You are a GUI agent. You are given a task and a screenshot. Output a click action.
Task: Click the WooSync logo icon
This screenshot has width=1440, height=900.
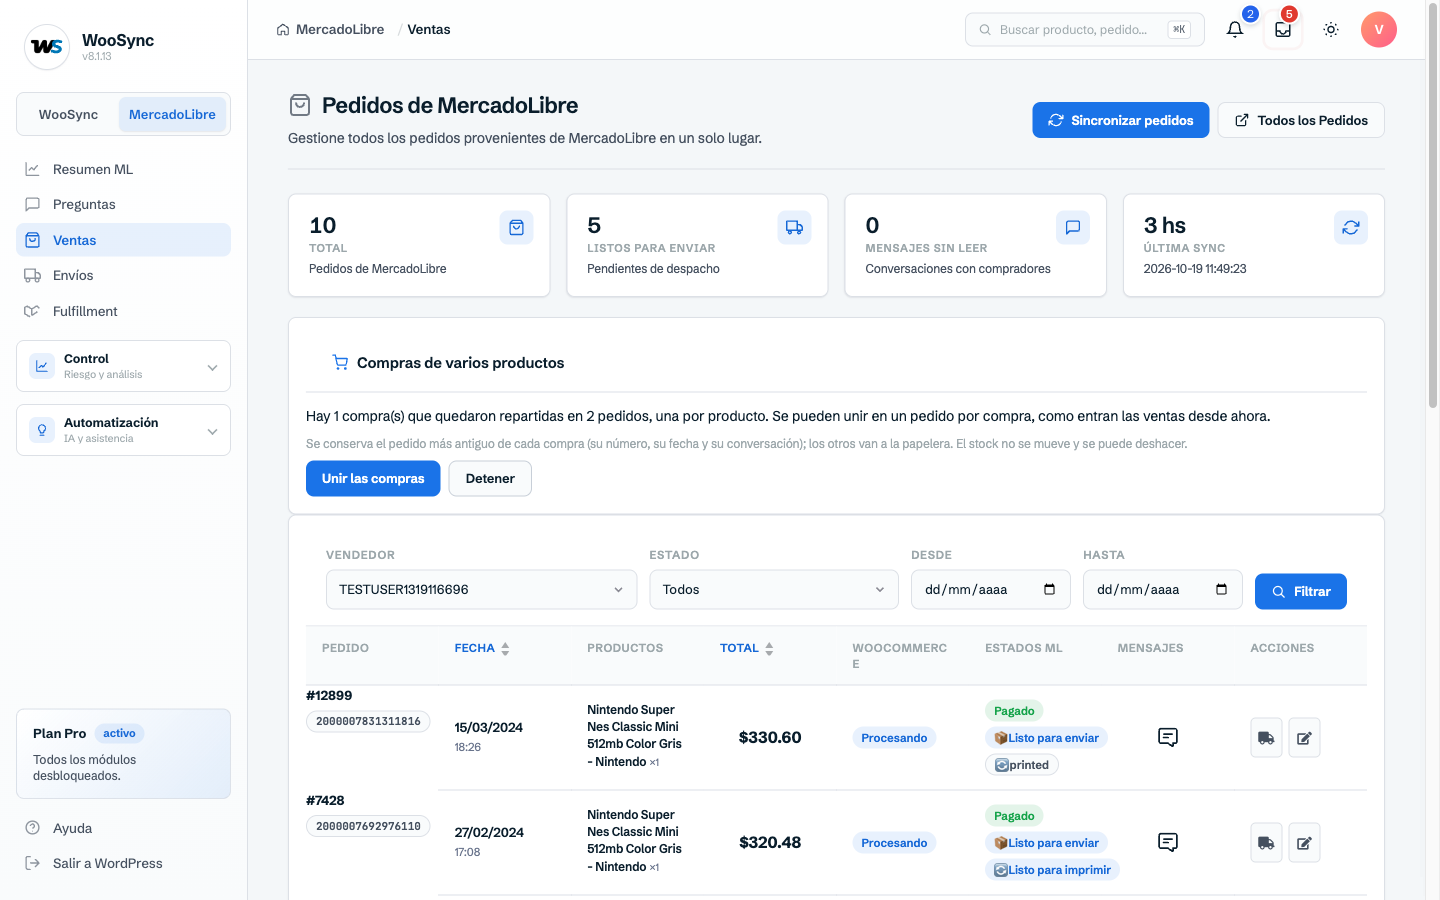(47, 47)
